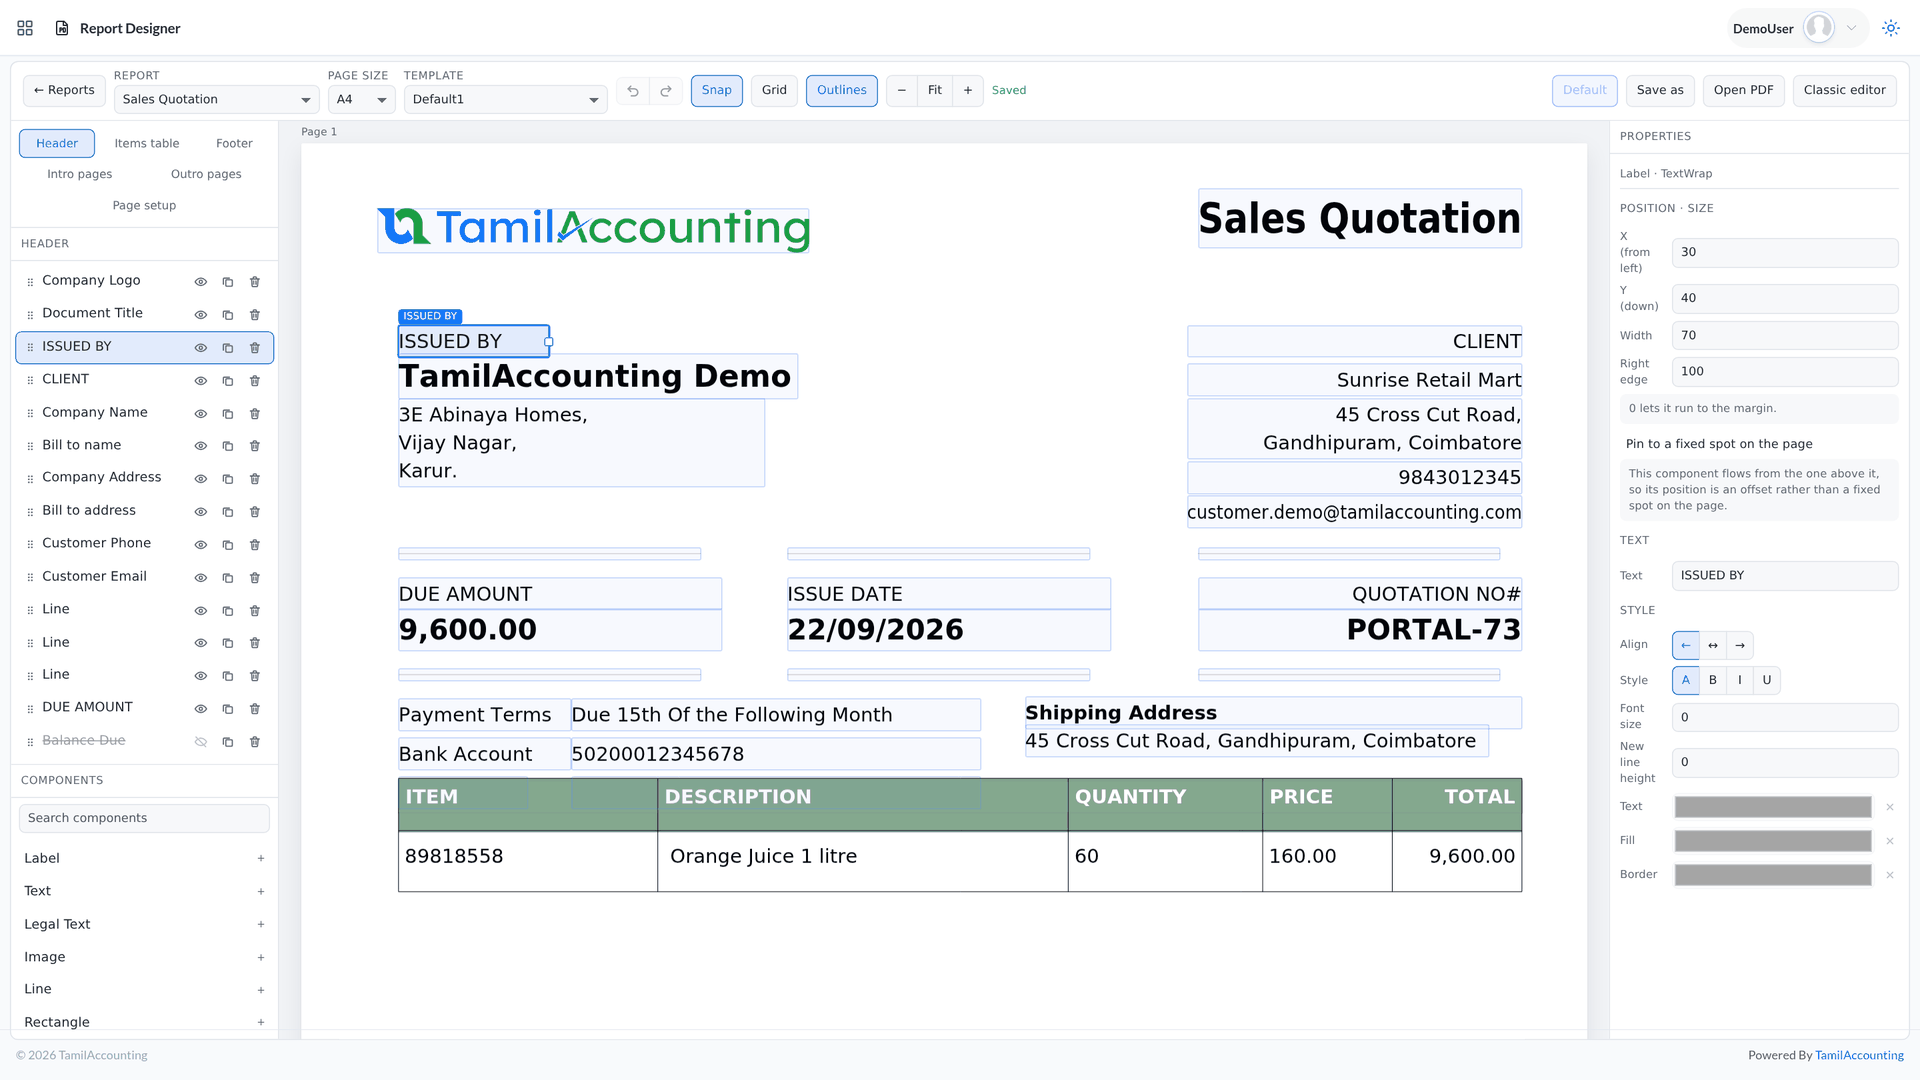Duplicate the CLIENT component
This screenshot has height=1080, width=1920.
pos(228,381)
